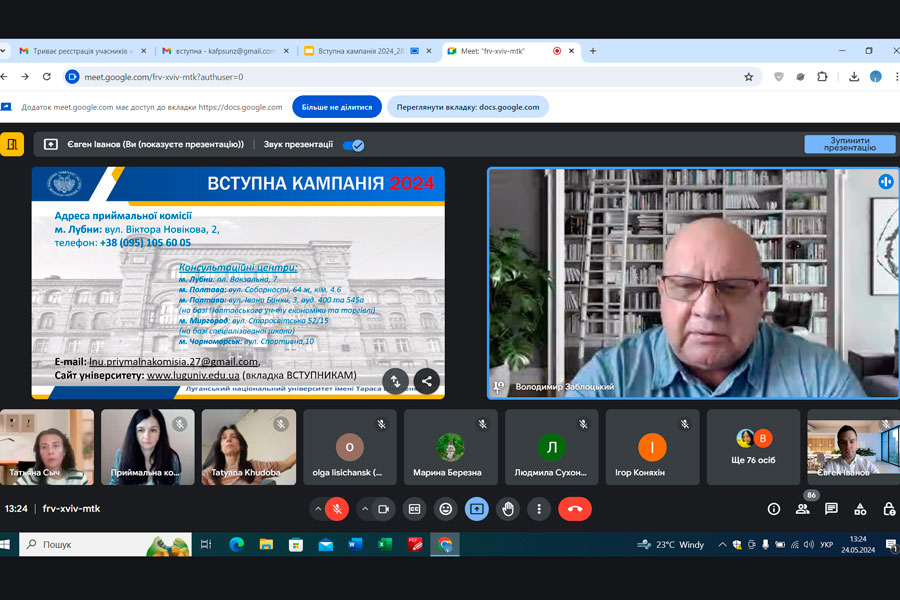
Task: Turn on closed captions
Action: 414,509
